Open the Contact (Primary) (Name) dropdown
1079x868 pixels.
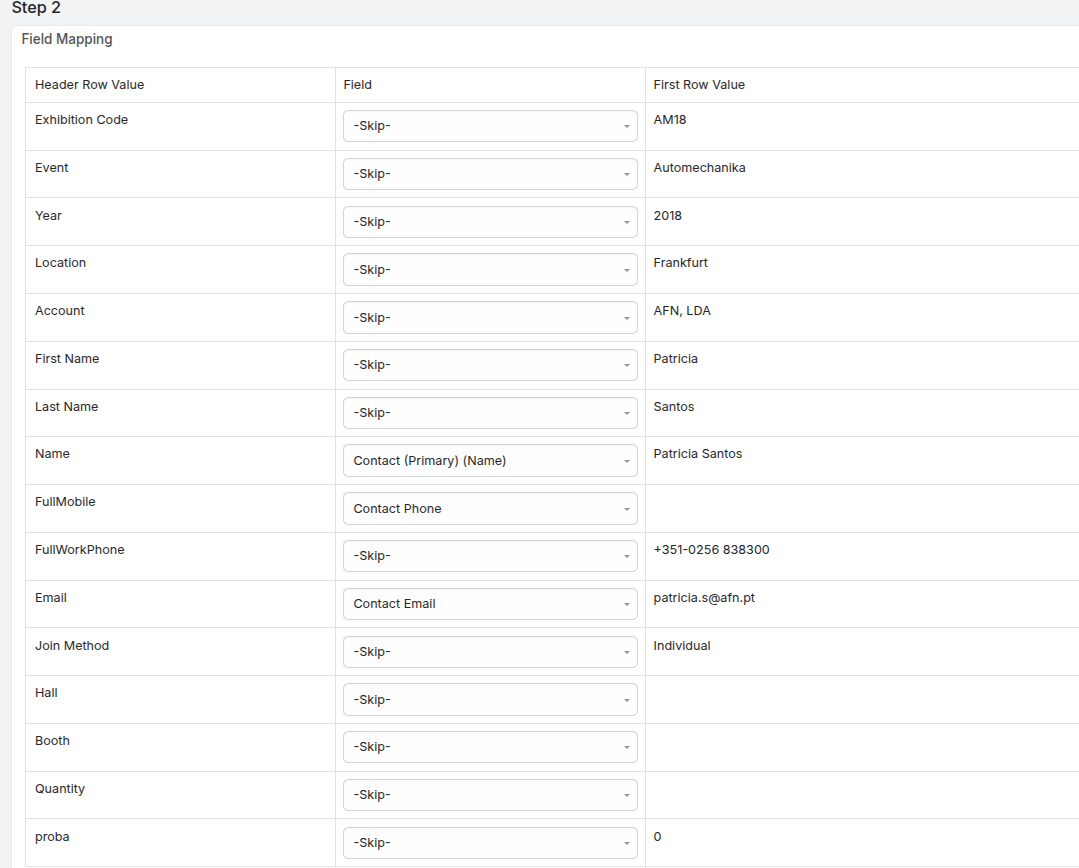pyautogui.click(x=490, y=461)
